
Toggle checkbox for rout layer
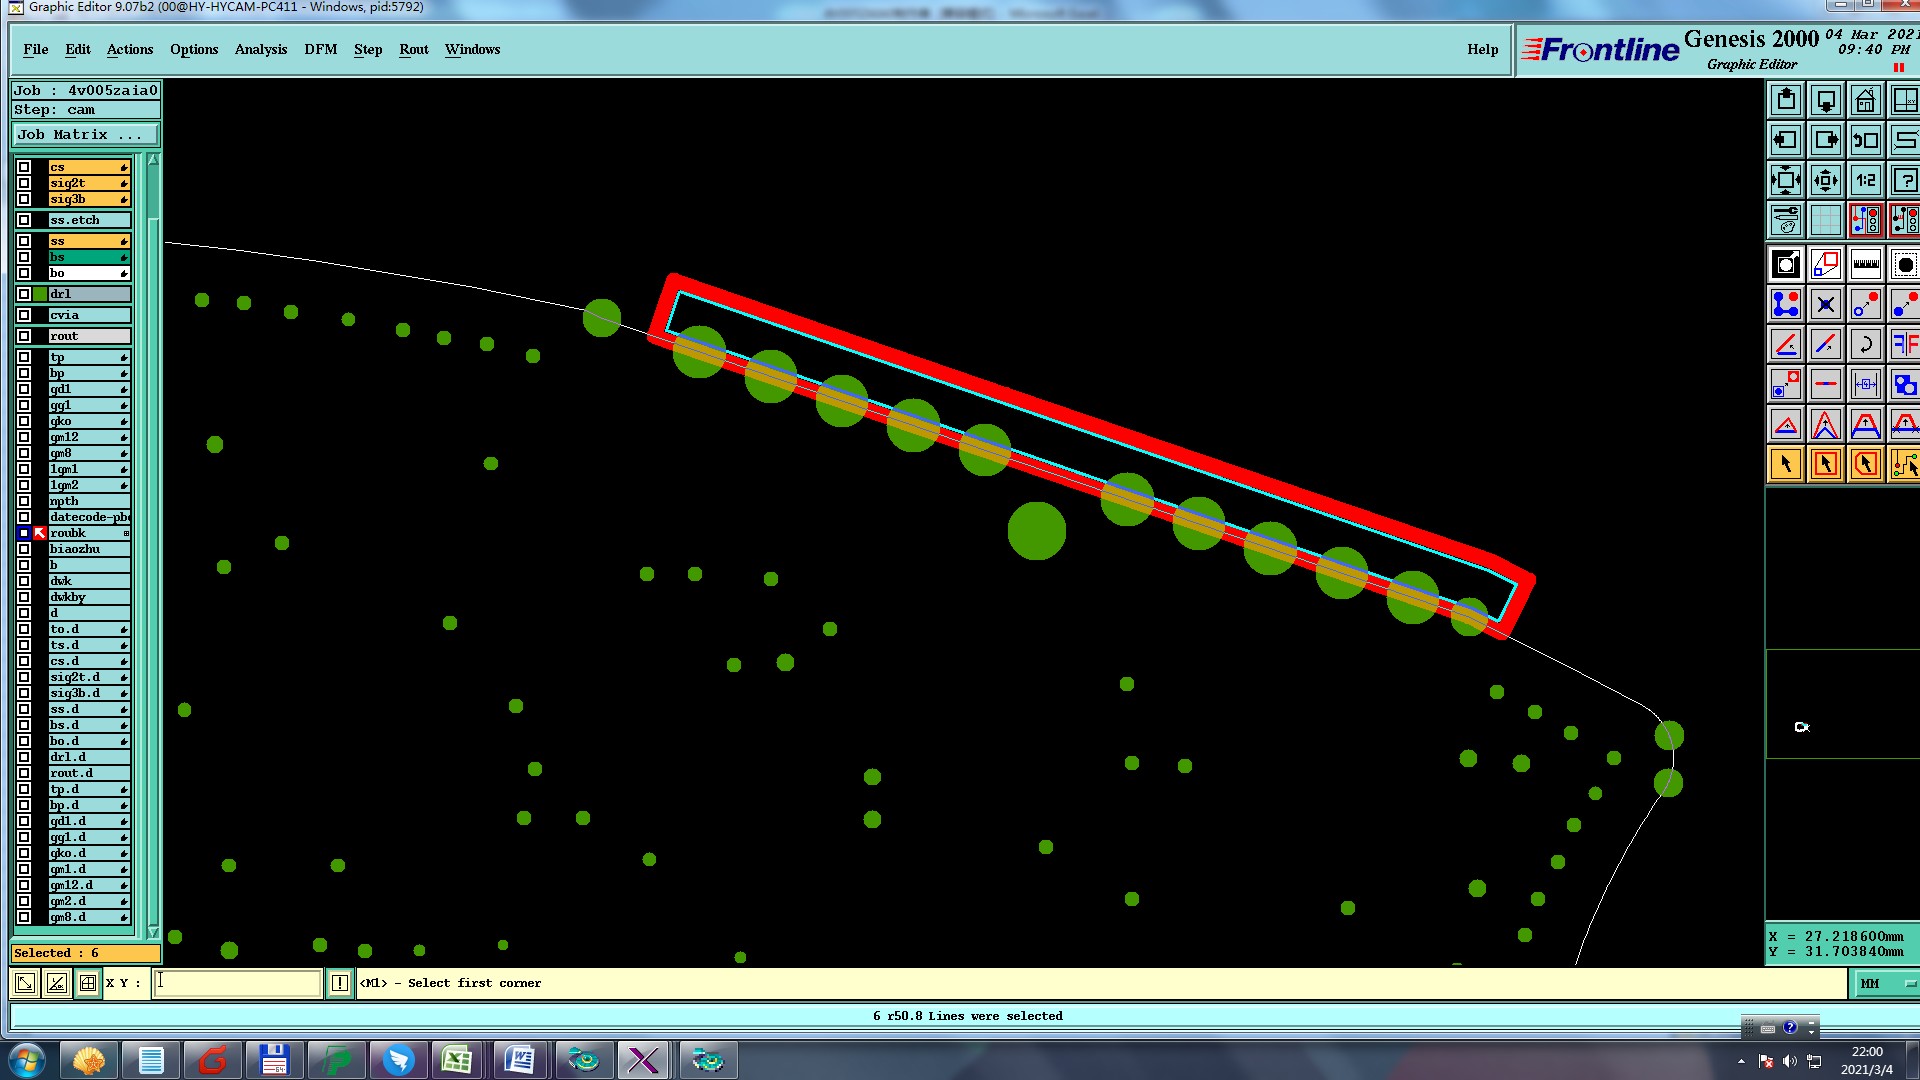tap(24, 336)
